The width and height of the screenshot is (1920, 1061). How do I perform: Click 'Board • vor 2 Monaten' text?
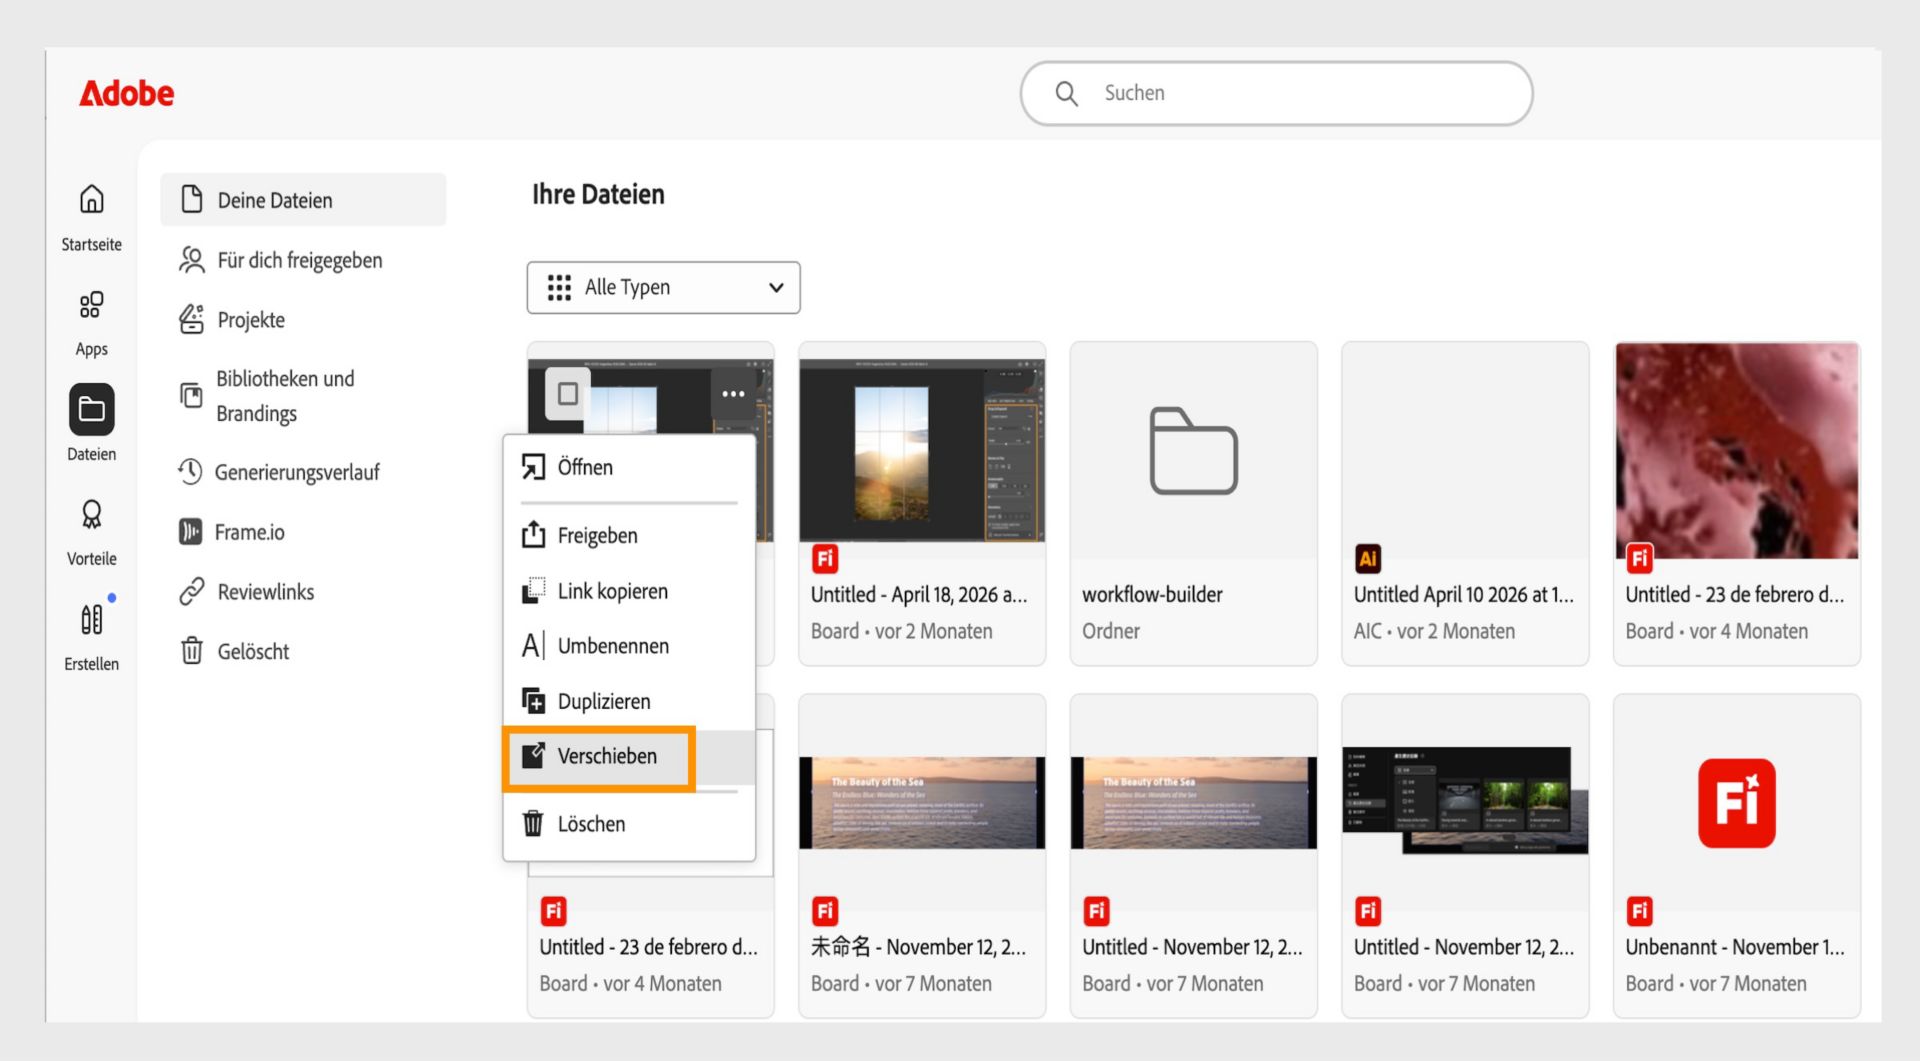point(901,631)
